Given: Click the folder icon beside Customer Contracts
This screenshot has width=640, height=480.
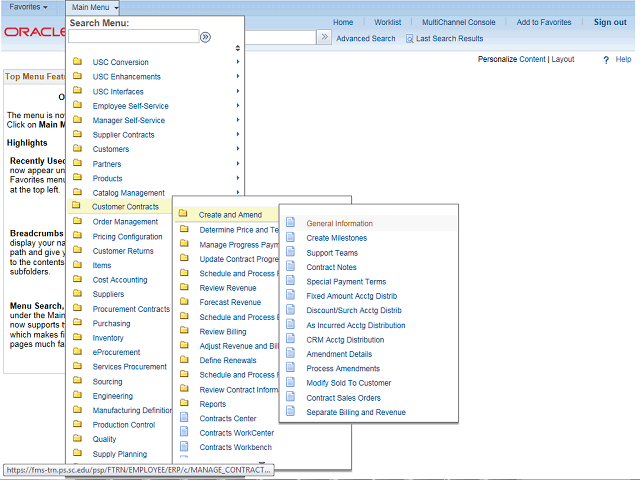Looking at the screenshot, I should coord(77,207).
